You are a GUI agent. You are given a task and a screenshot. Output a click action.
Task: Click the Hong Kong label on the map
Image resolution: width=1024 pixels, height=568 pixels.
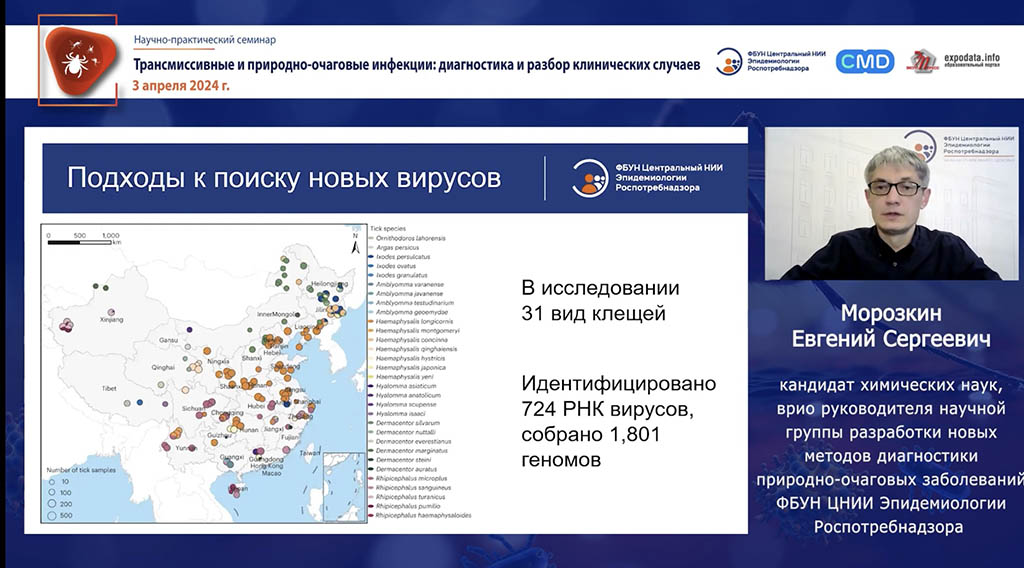266,466
